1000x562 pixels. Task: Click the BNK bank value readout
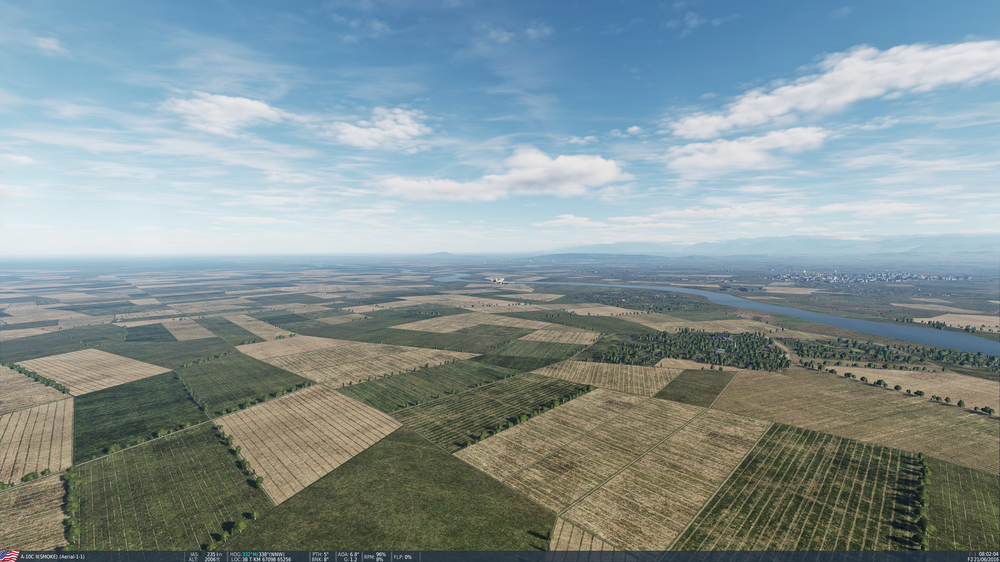tap(321, 559)
